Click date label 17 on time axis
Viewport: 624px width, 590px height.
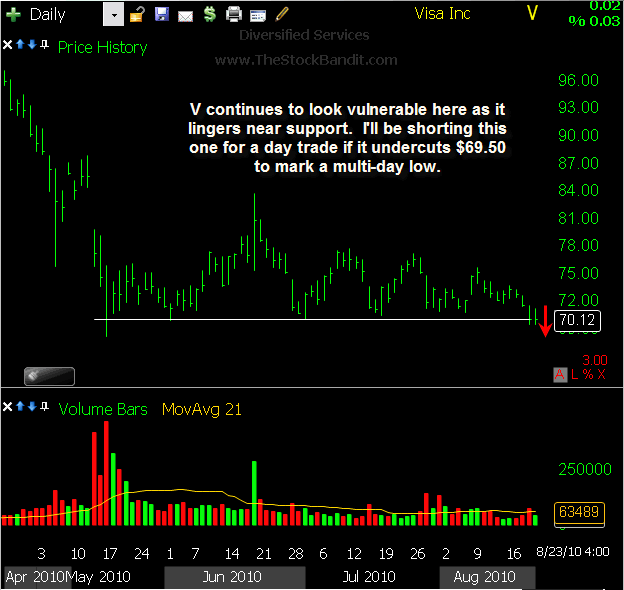coord(110,554)
